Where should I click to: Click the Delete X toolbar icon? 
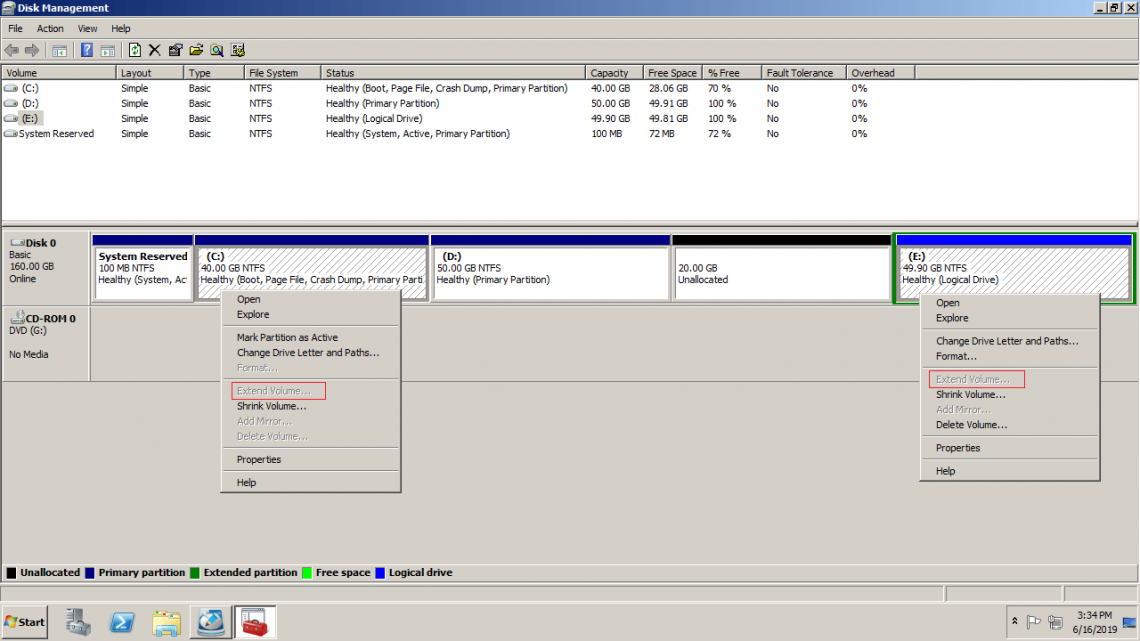point(155,50)
